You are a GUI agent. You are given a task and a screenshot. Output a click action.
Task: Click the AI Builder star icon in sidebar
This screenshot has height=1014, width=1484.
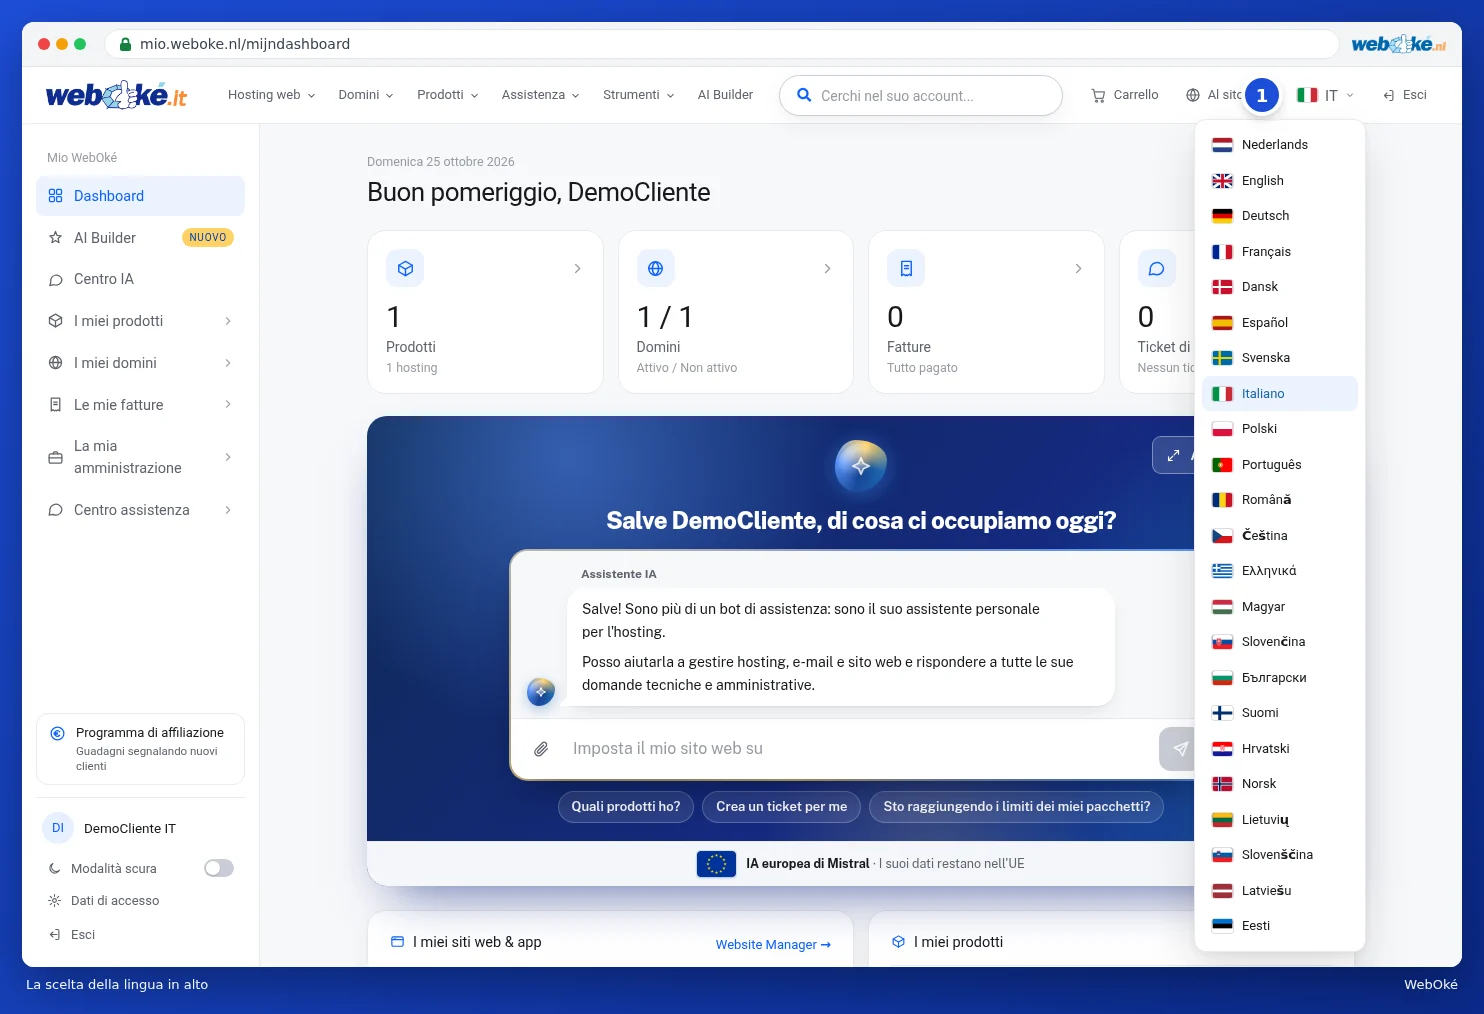point(56,238)
